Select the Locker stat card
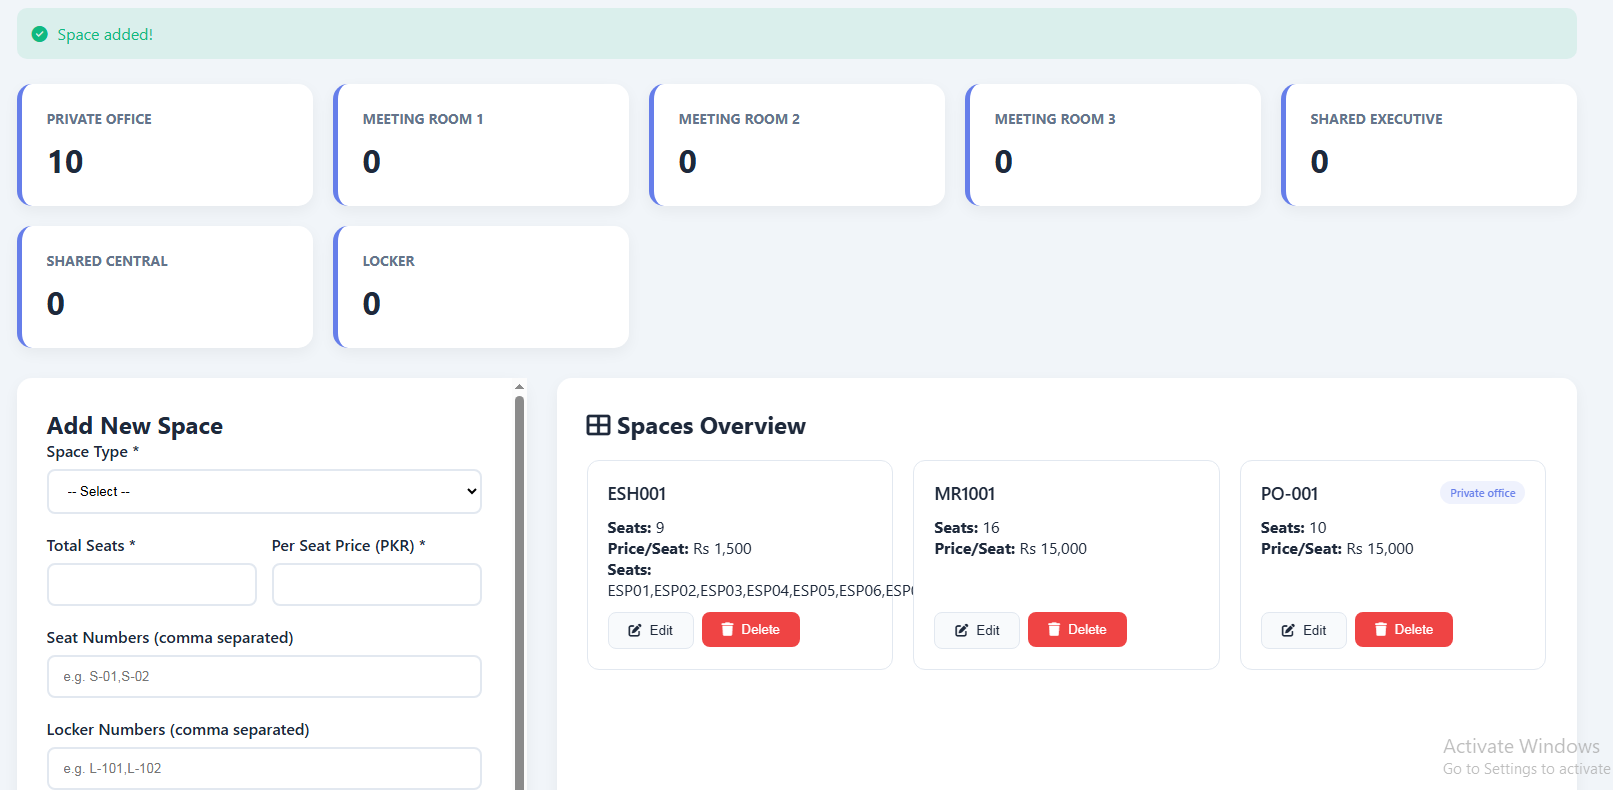Viewport: 1613px width, 790px height. point(482,287)
